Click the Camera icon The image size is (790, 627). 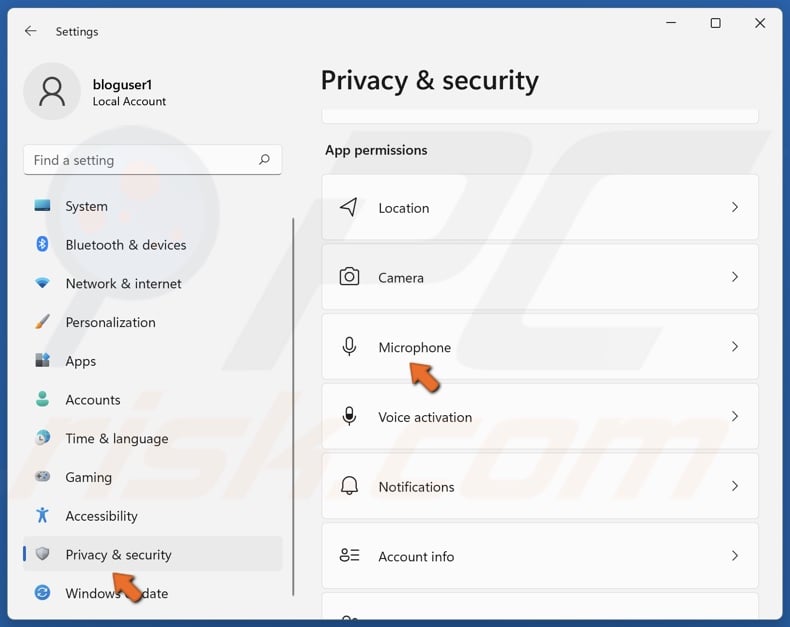point(349,277)
